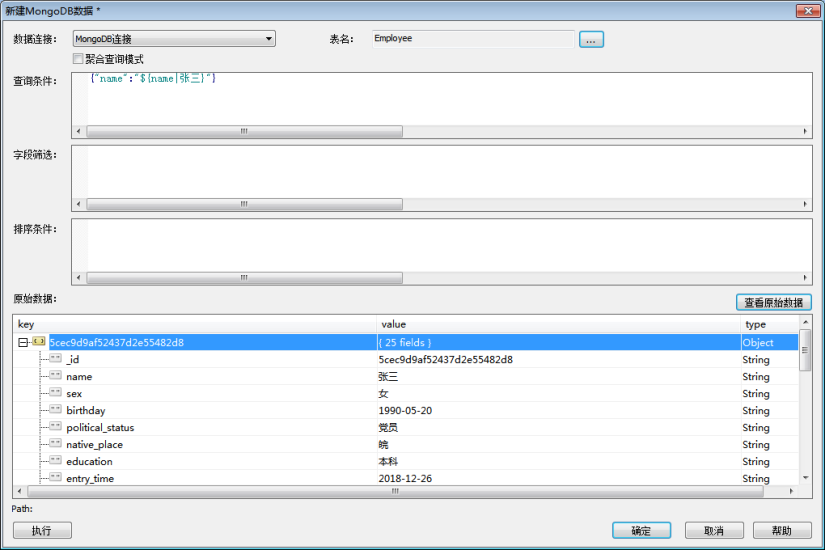Click the 字段筛选 horizontal scrollbar thumb
Viewport: 825px width, 550px height.
point(244,204)
